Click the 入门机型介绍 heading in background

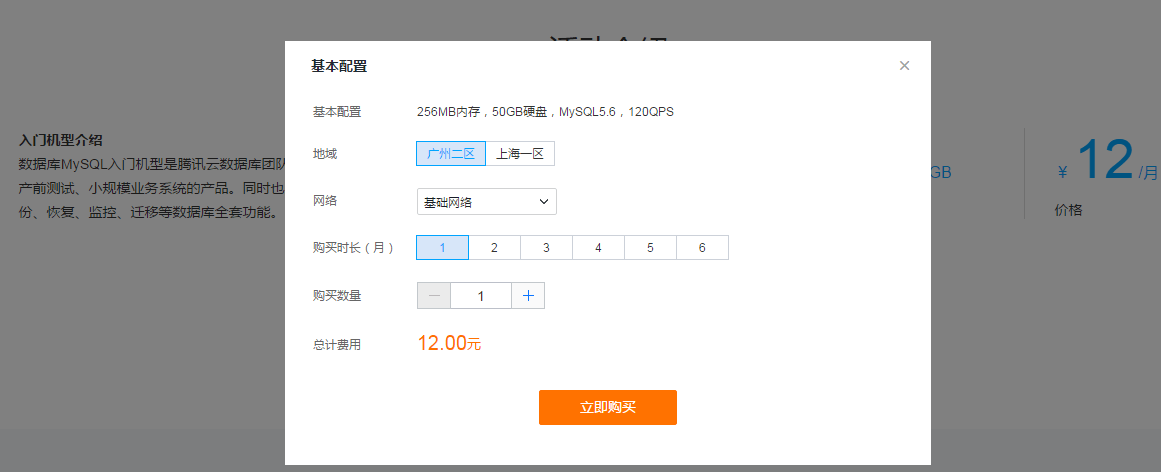tap(61, 140)
